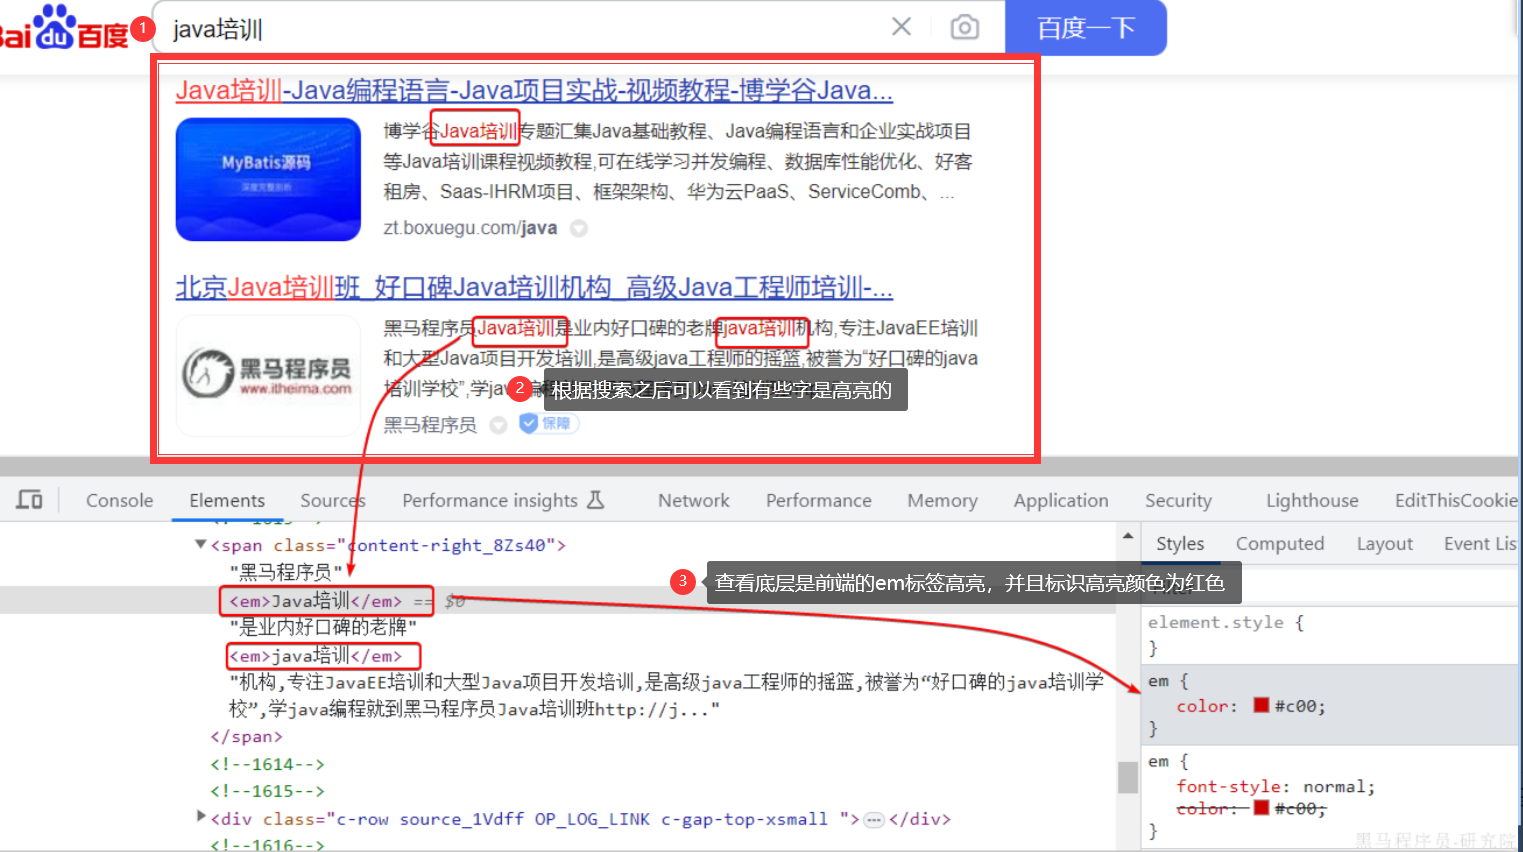Select the "是业内好口碑的老牌" text node
1523x852 pixels.
click(323, 627)
